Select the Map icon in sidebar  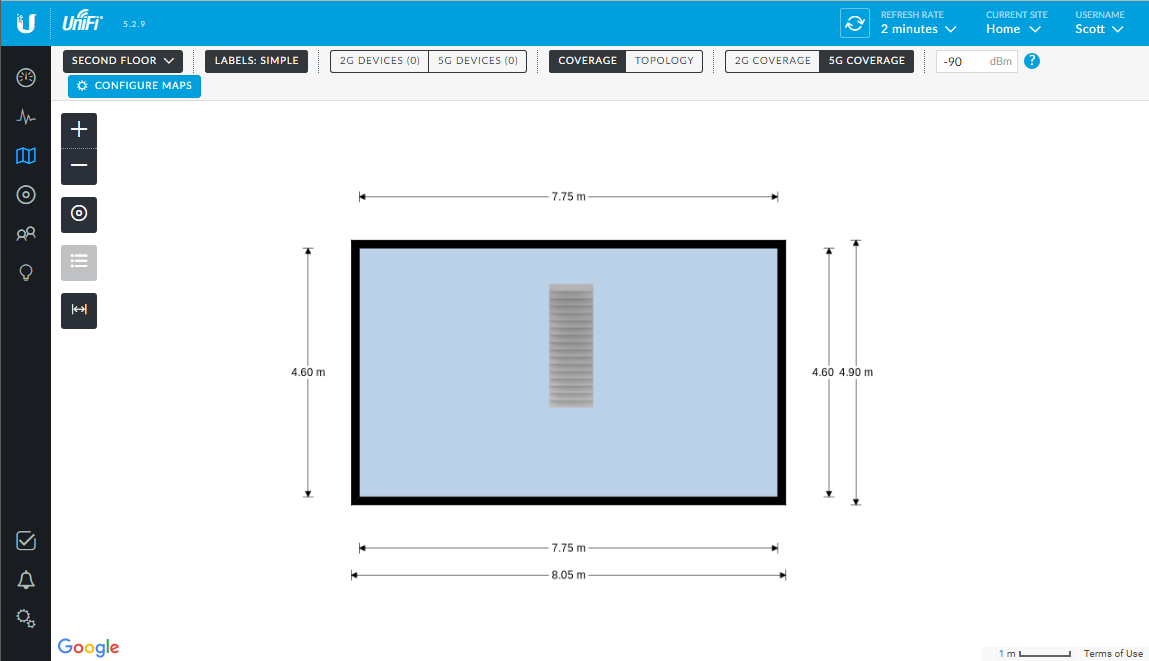[x=26, y=155]
